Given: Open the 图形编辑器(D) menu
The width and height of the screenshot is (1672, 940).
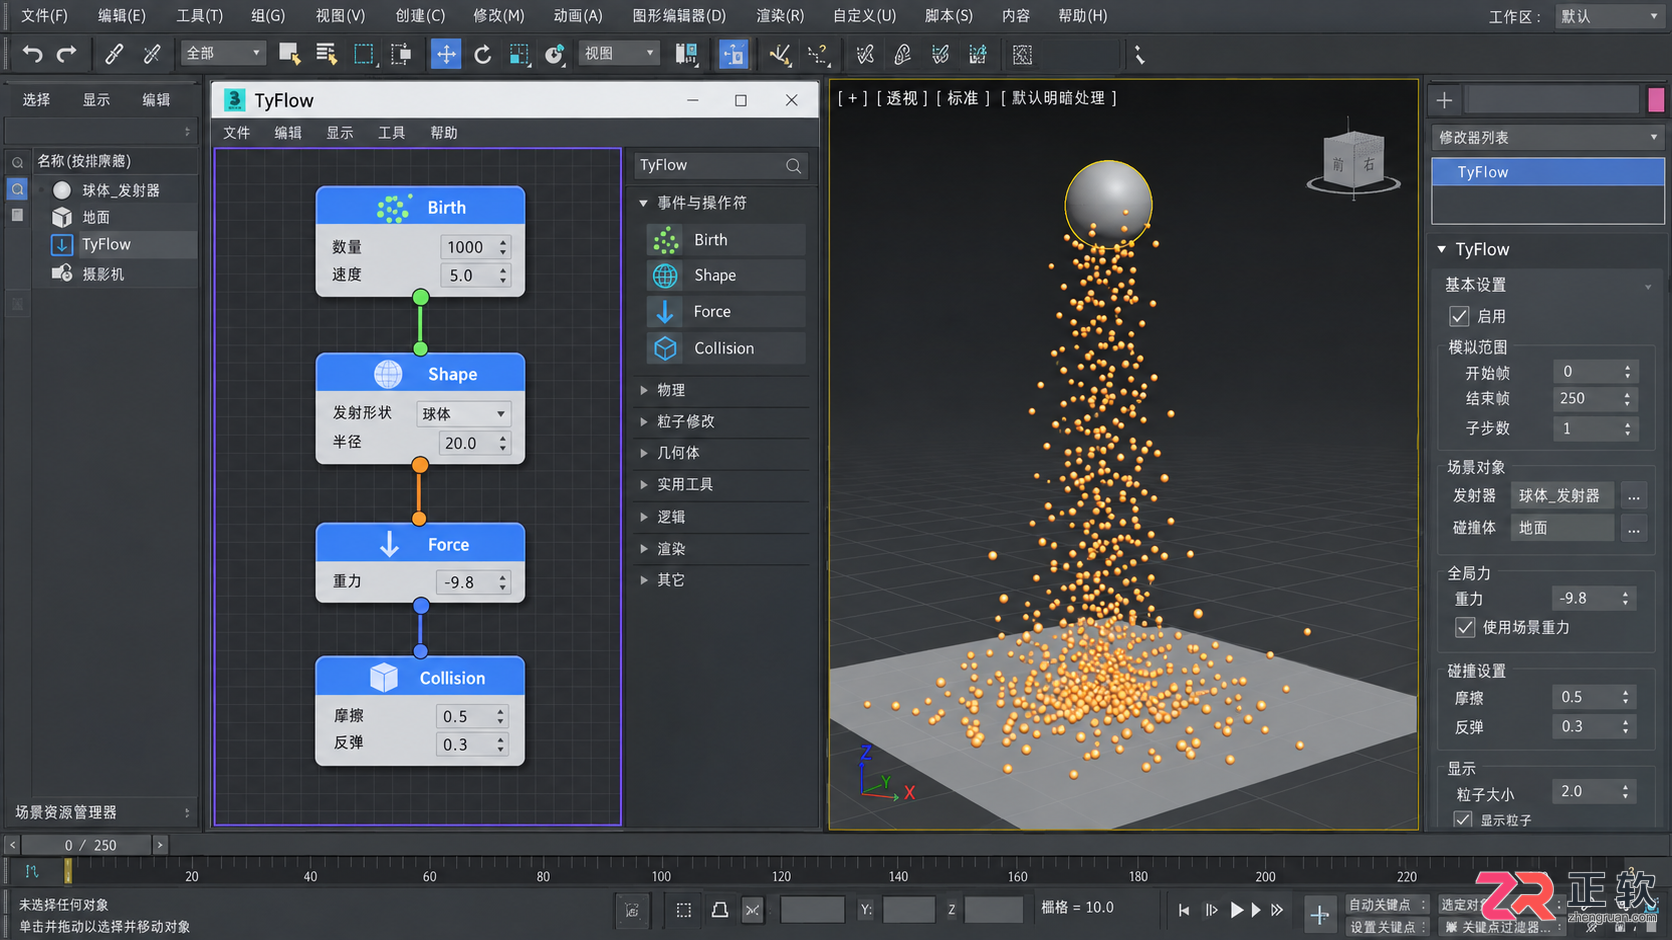Looking at the screenshot, I should [679, 16].
